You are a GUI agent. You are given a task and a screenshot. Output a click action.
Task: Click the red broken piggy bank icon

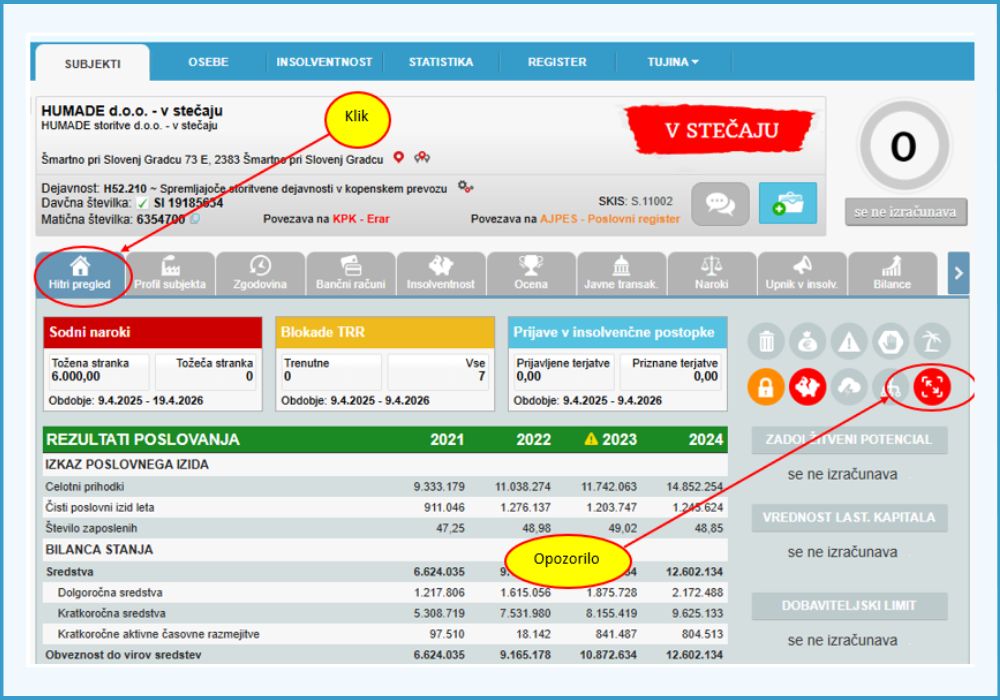coord(808,389)
